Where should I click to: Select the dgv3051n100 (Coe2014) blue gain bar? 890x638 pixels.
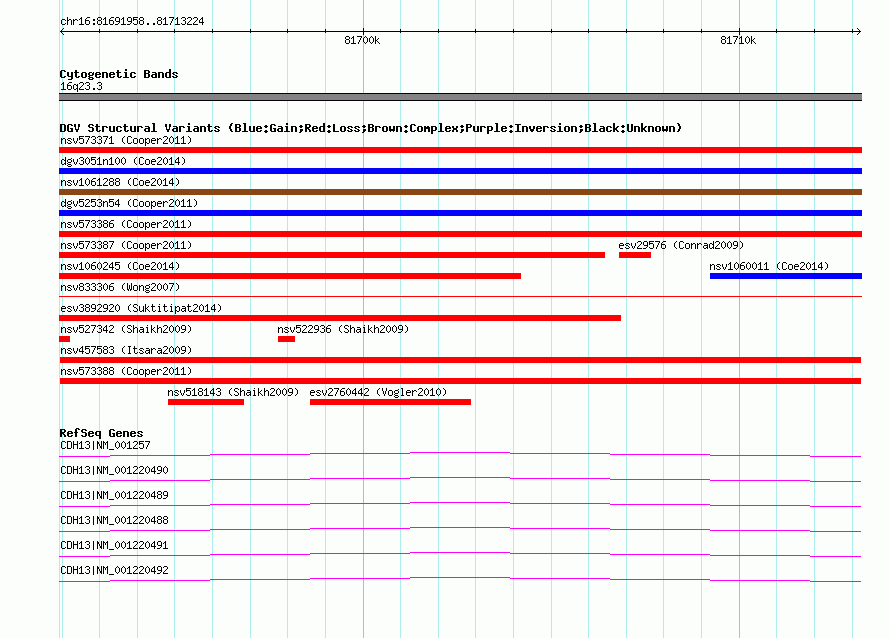click(x=460, y=171)
